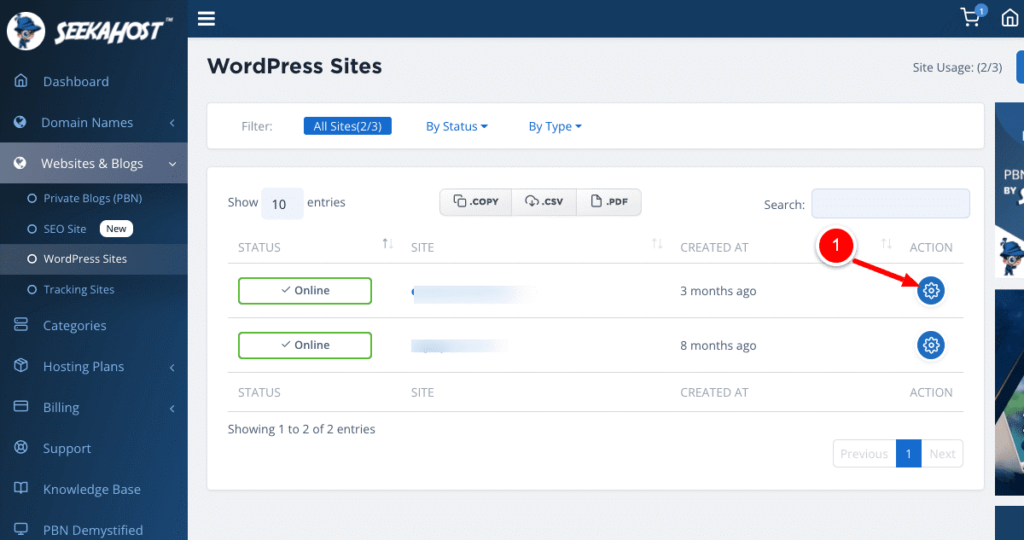Open settings gear for first site

click(931, 291)
